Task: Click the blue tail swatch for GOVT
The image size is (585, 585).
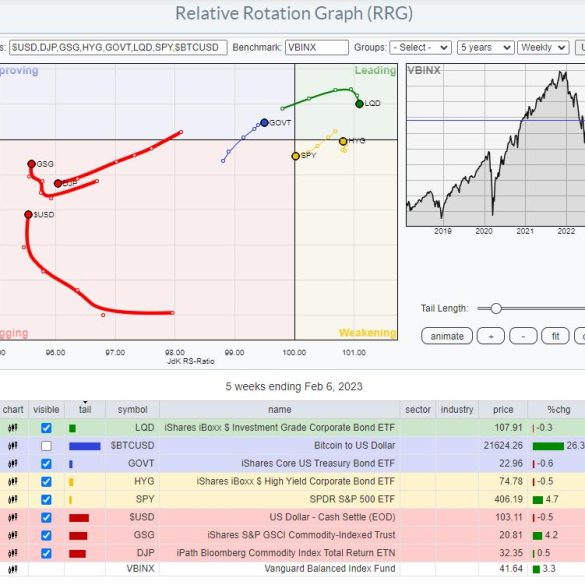Action: (x=71, y=464)
